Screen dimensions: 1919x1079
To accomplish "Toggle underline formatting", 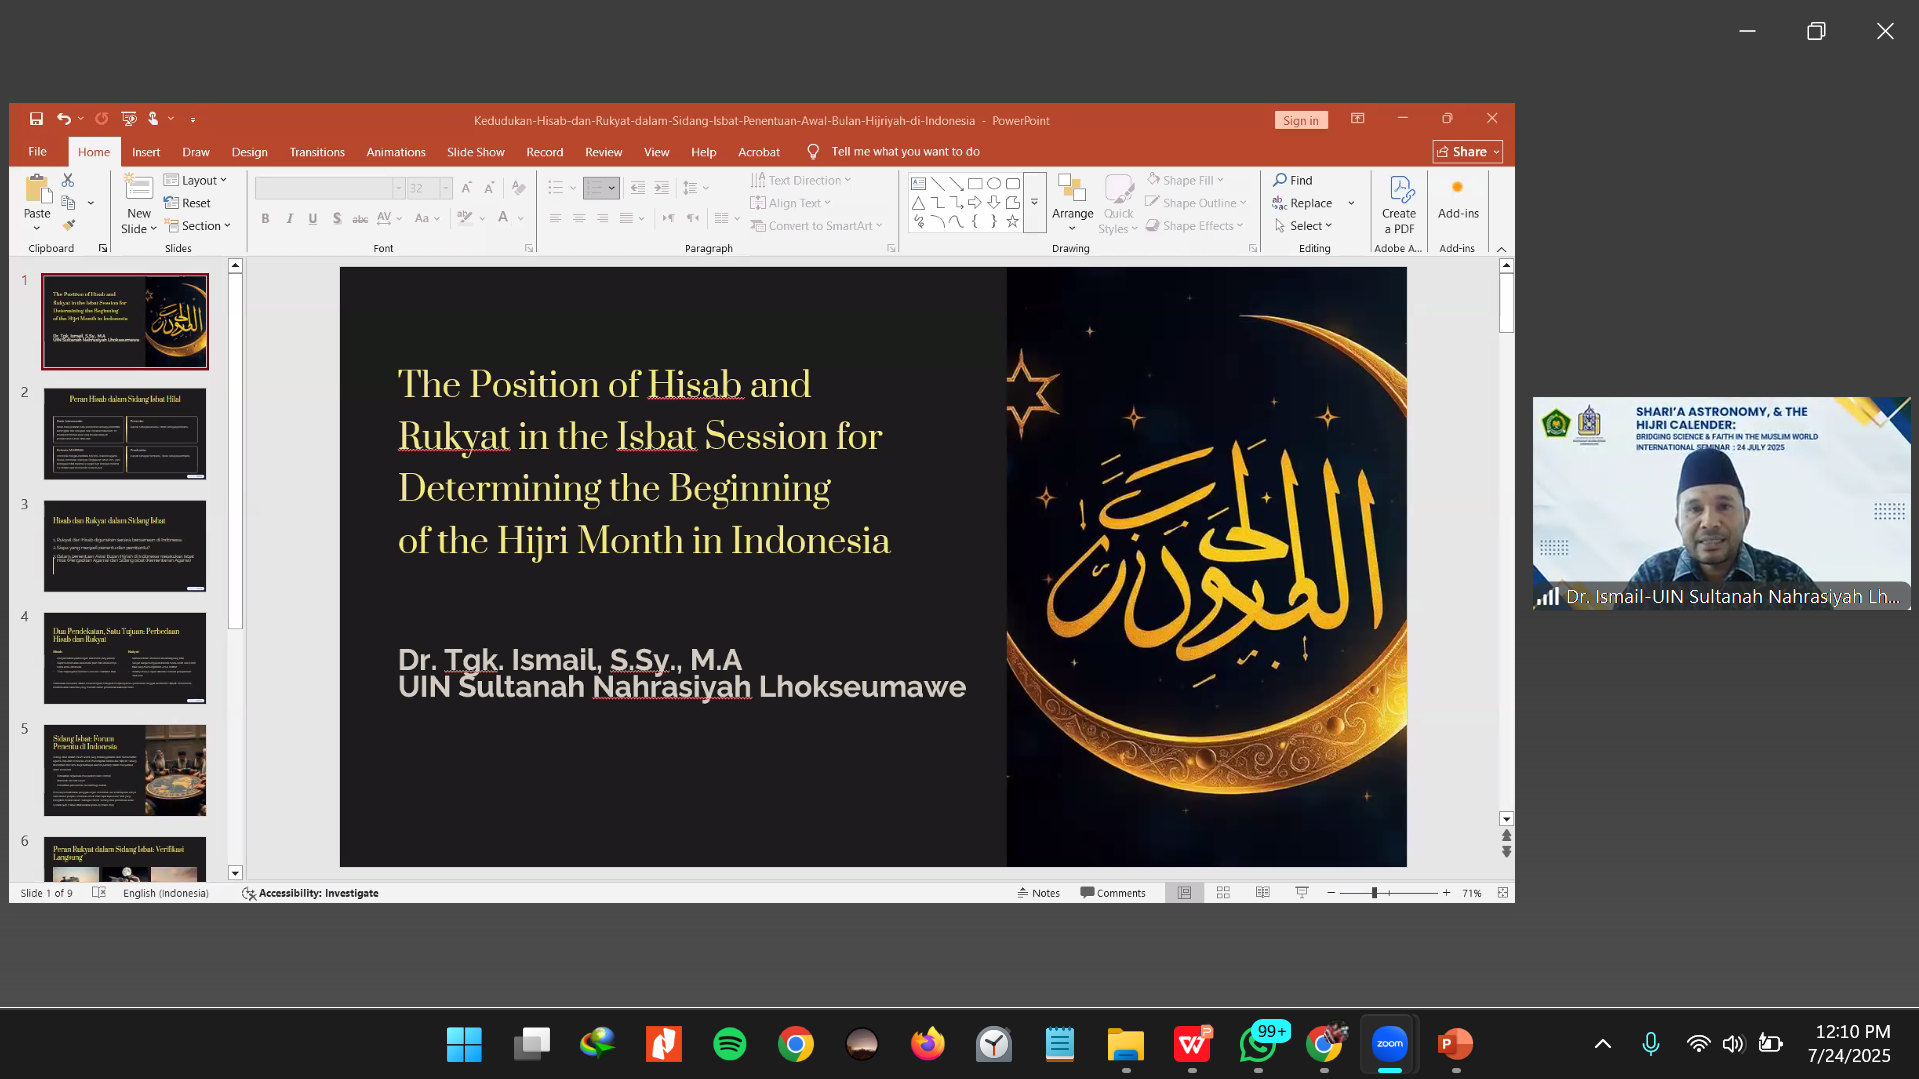I will point(313,218).
